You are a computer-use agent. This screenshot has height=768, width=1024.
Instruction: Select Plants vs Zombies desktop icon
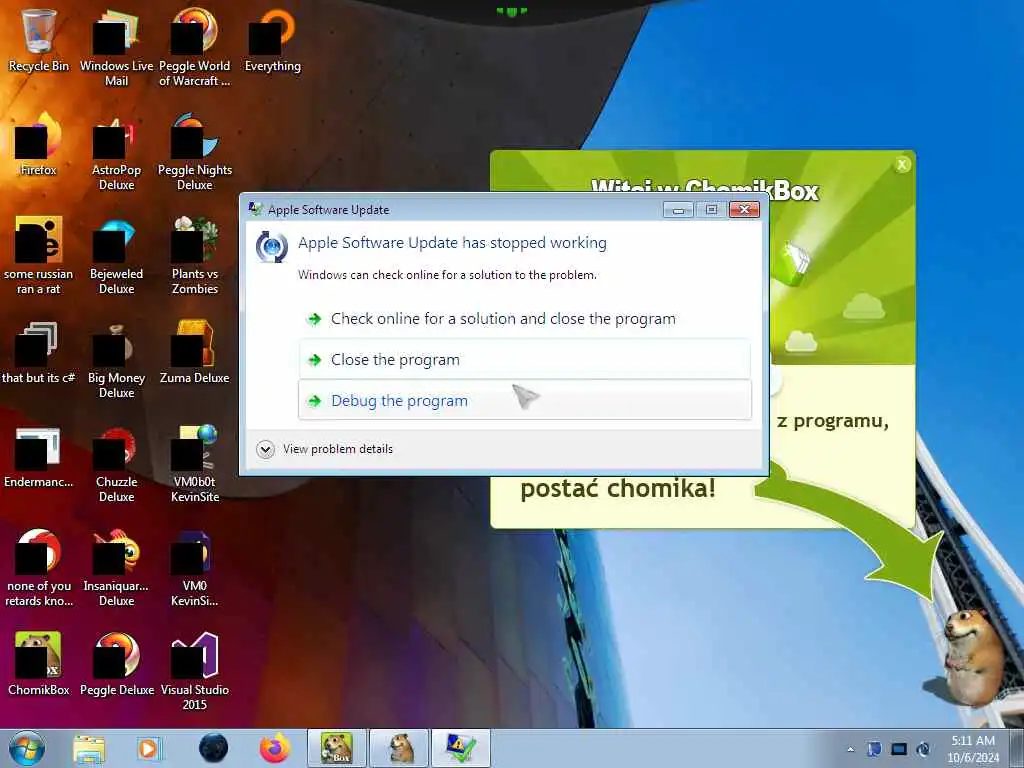coord(195,256)
